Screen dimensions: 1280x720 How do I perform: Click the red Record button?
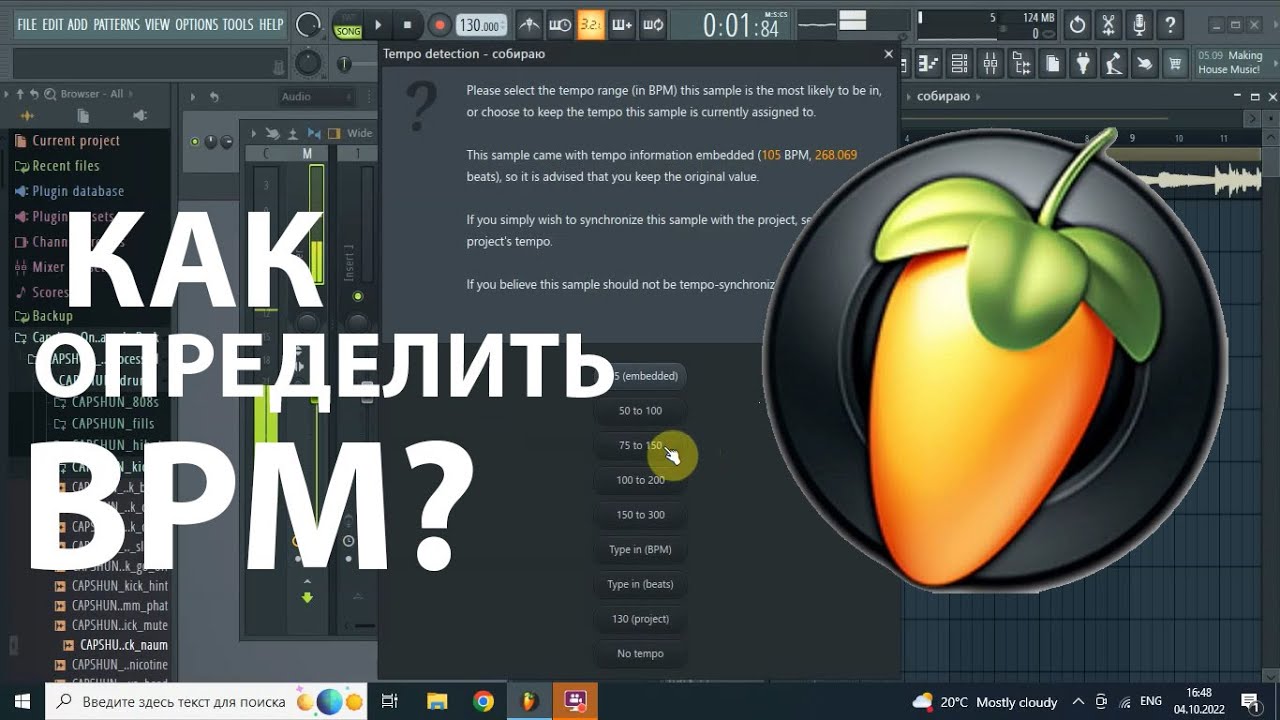click(438, 25)
